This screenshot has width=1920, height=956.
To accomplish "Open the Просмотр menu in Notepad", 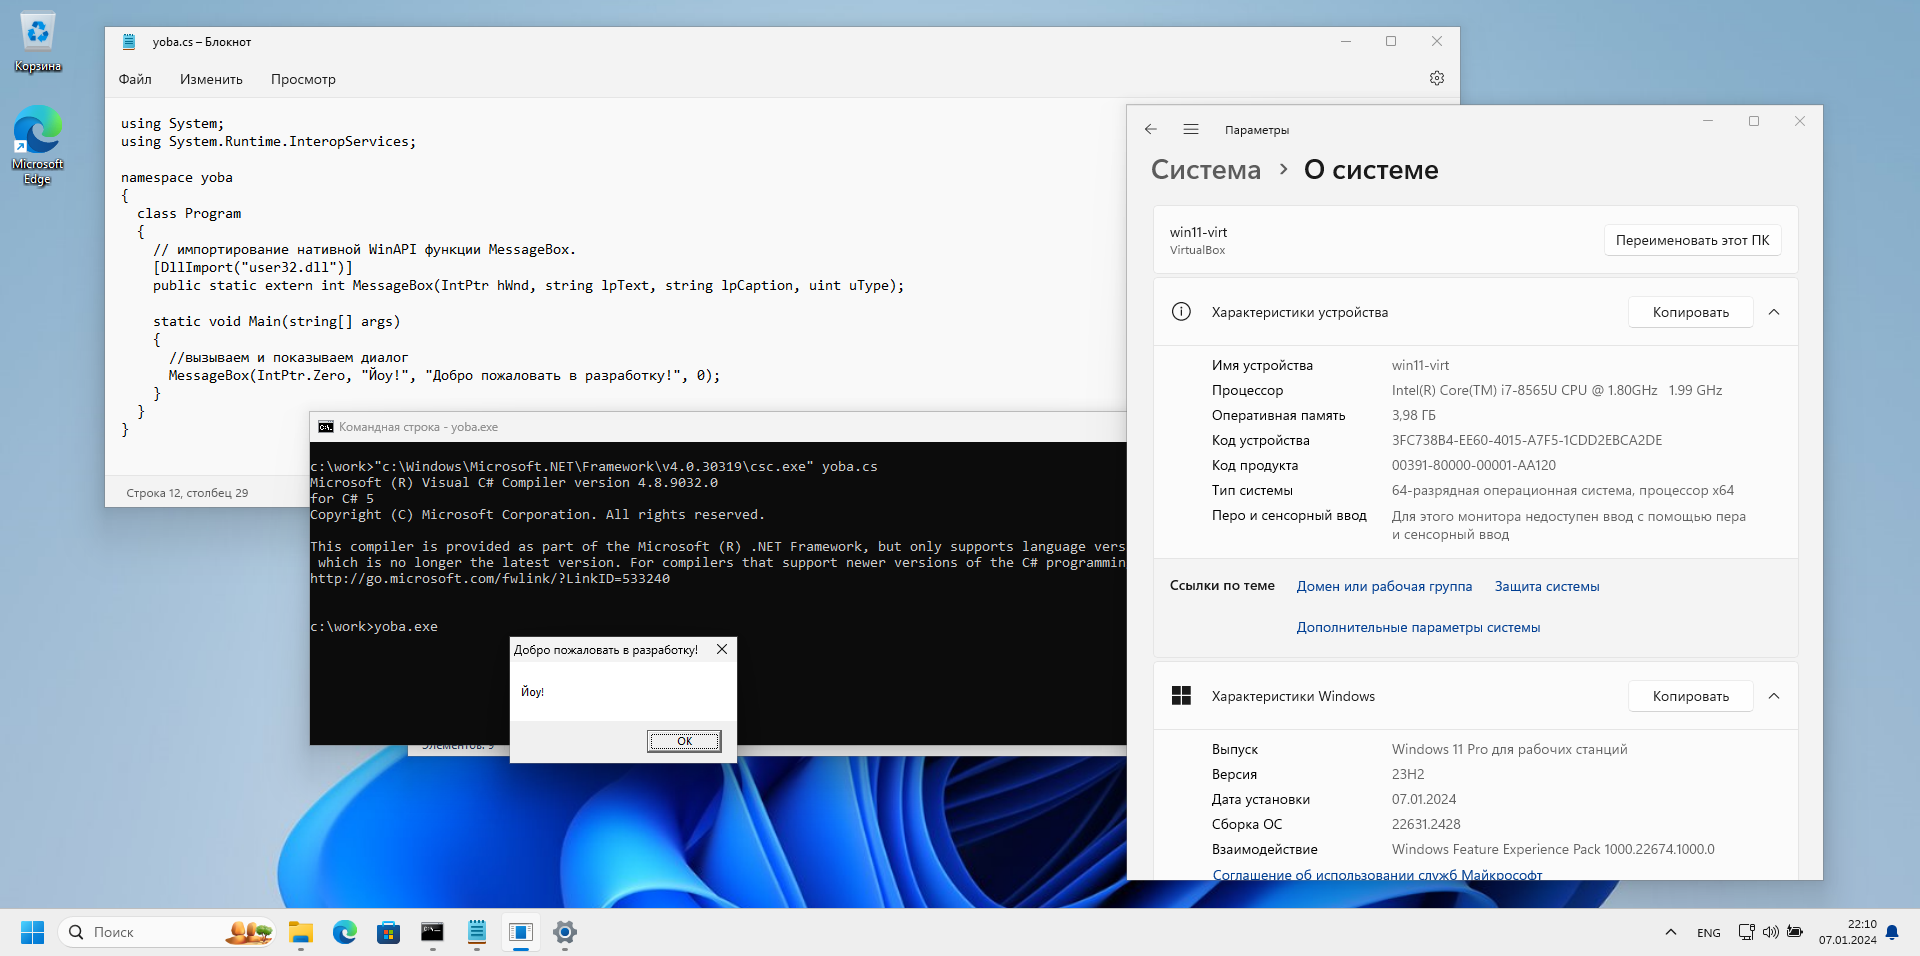I will click(x=303, y=79).
